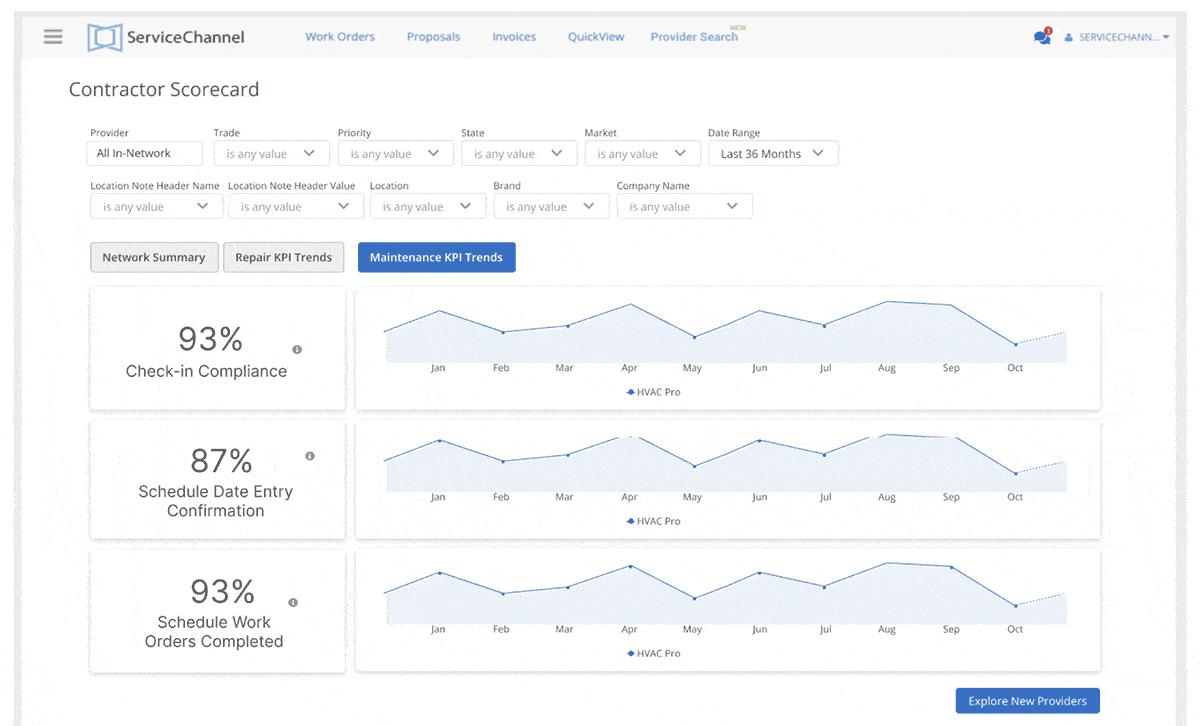The width and height of the screenshot is (1200, 726).
Task: Click the April data point on Check-in chart
Action: [629, 304]
